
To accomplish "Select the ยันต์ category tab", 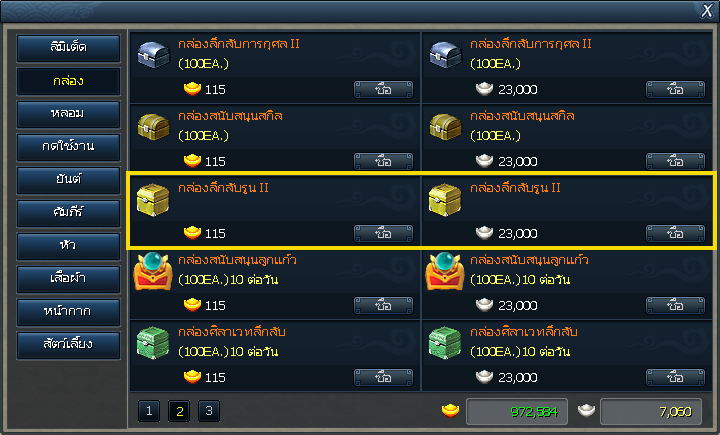I will 68,180.
